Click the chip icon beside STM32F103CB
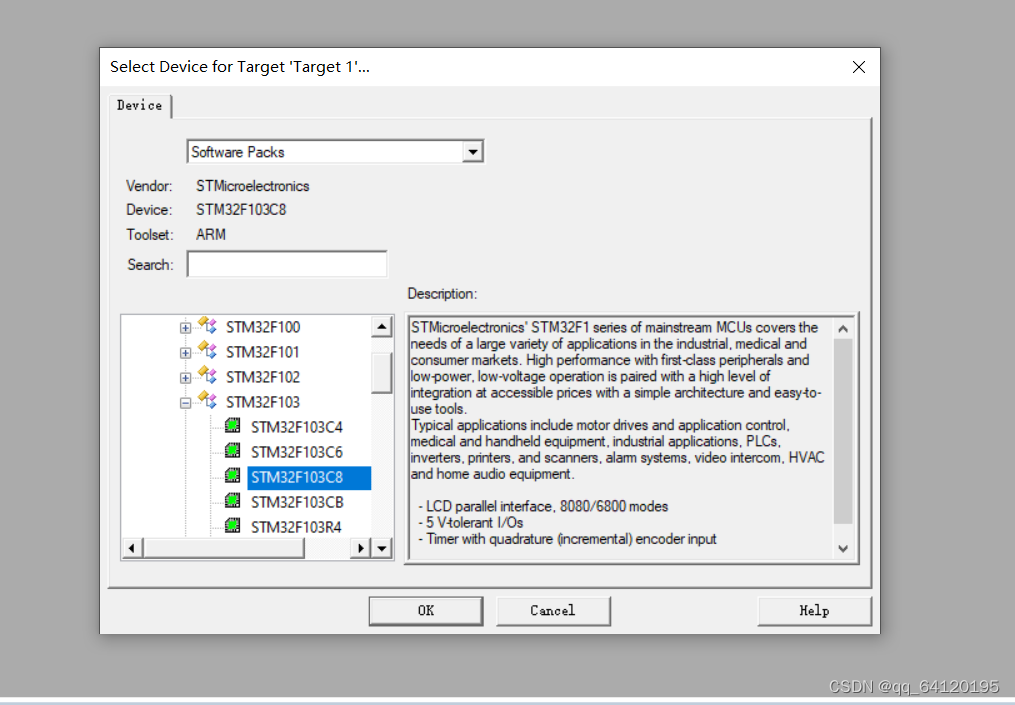Viewport: 1015px width, 705px height. [x=232, y=501]
